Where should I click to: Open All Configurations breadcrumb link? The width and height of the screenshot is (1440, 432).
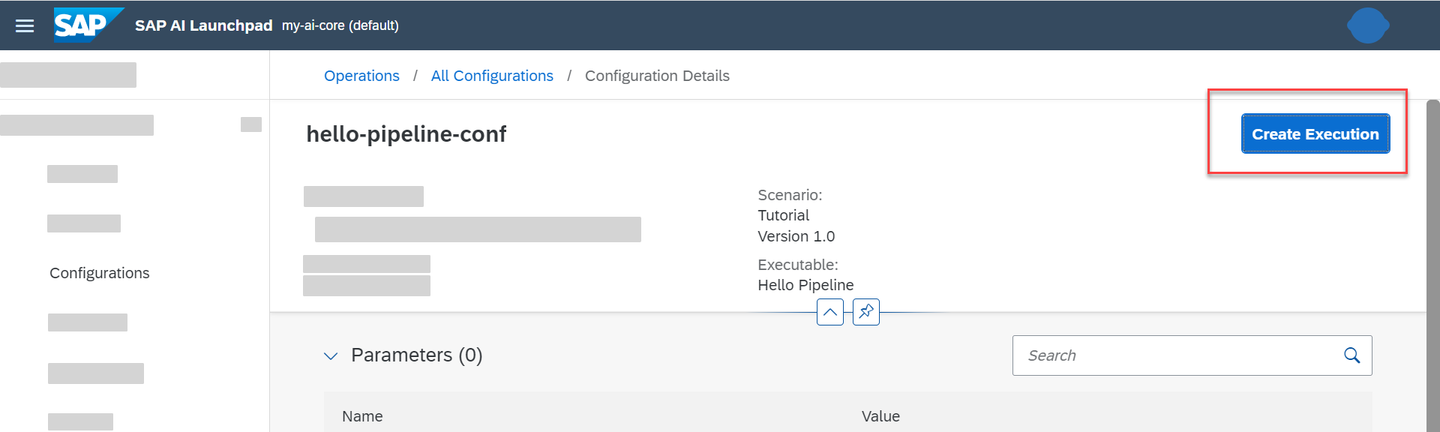pos(492,76)
